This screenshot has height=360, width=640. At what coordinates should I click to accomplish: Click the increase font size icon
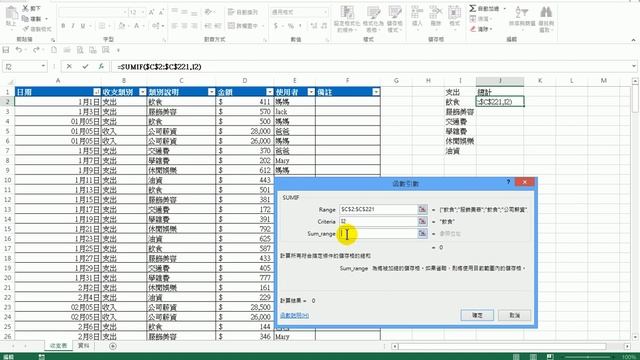pos(151,13)
